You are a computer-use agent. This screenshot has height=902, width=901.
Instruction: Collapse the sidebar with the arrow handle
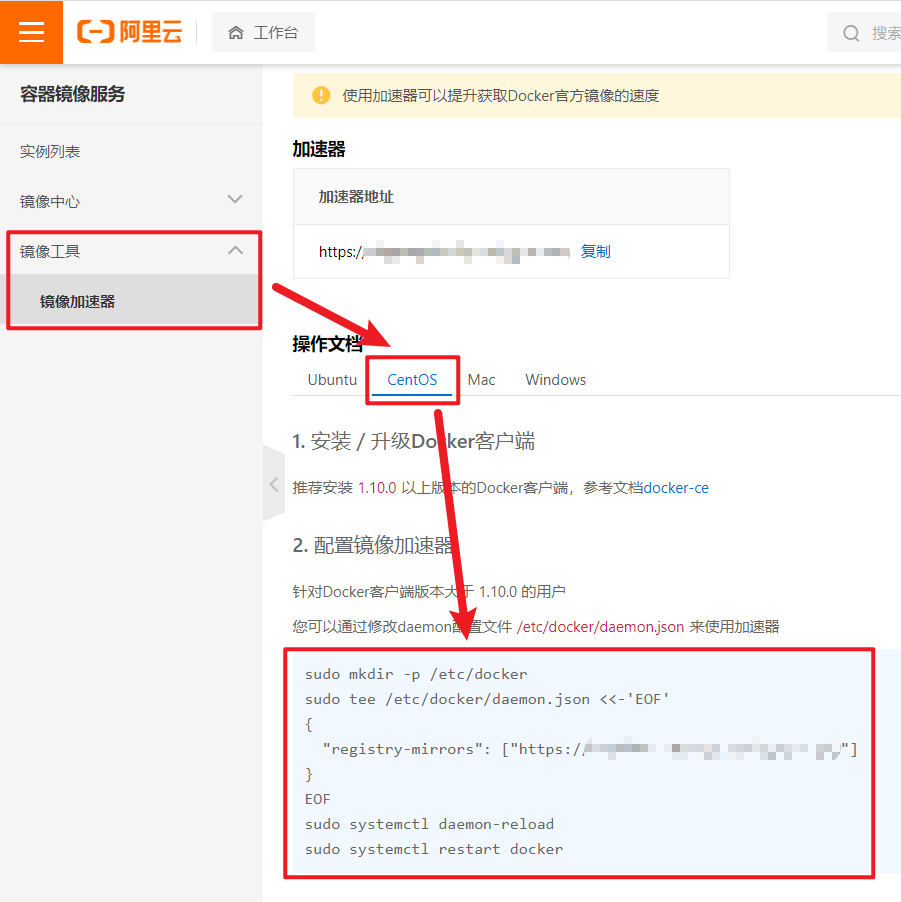(273, 484)
